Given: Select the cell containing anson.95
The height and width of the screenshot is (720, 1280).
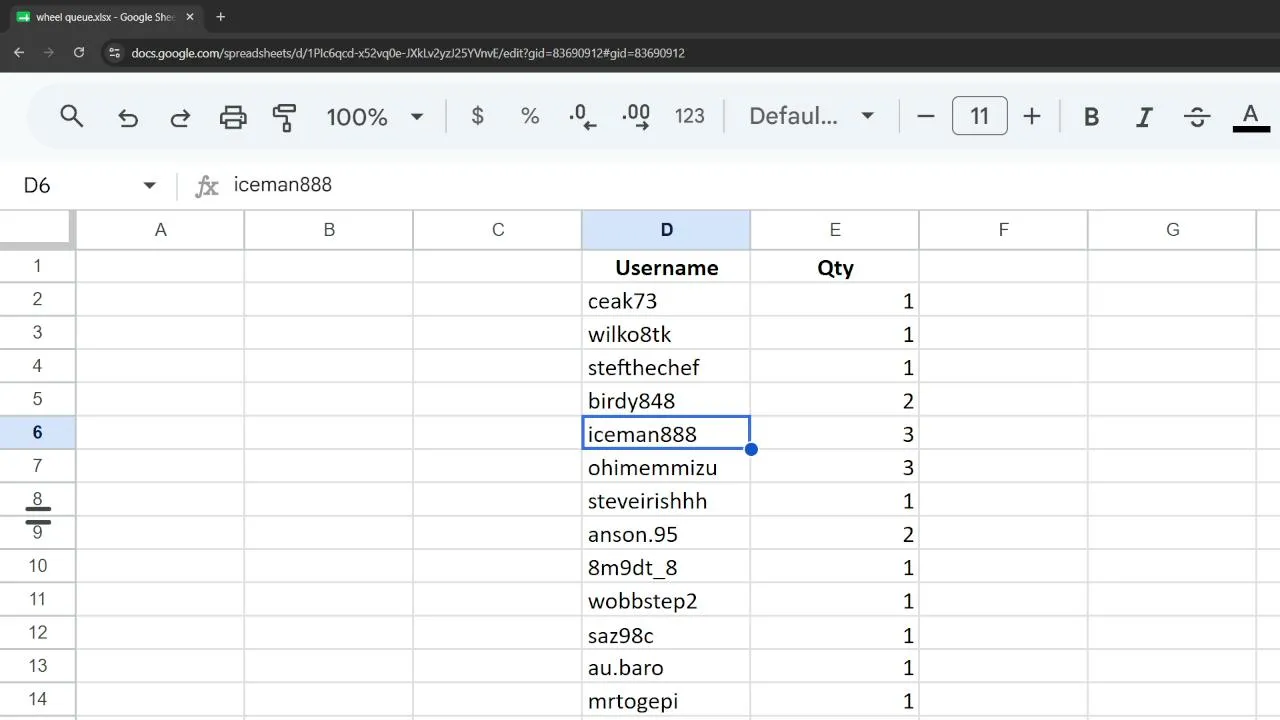Looking at the screenshot, I should (x=666, y=534).
